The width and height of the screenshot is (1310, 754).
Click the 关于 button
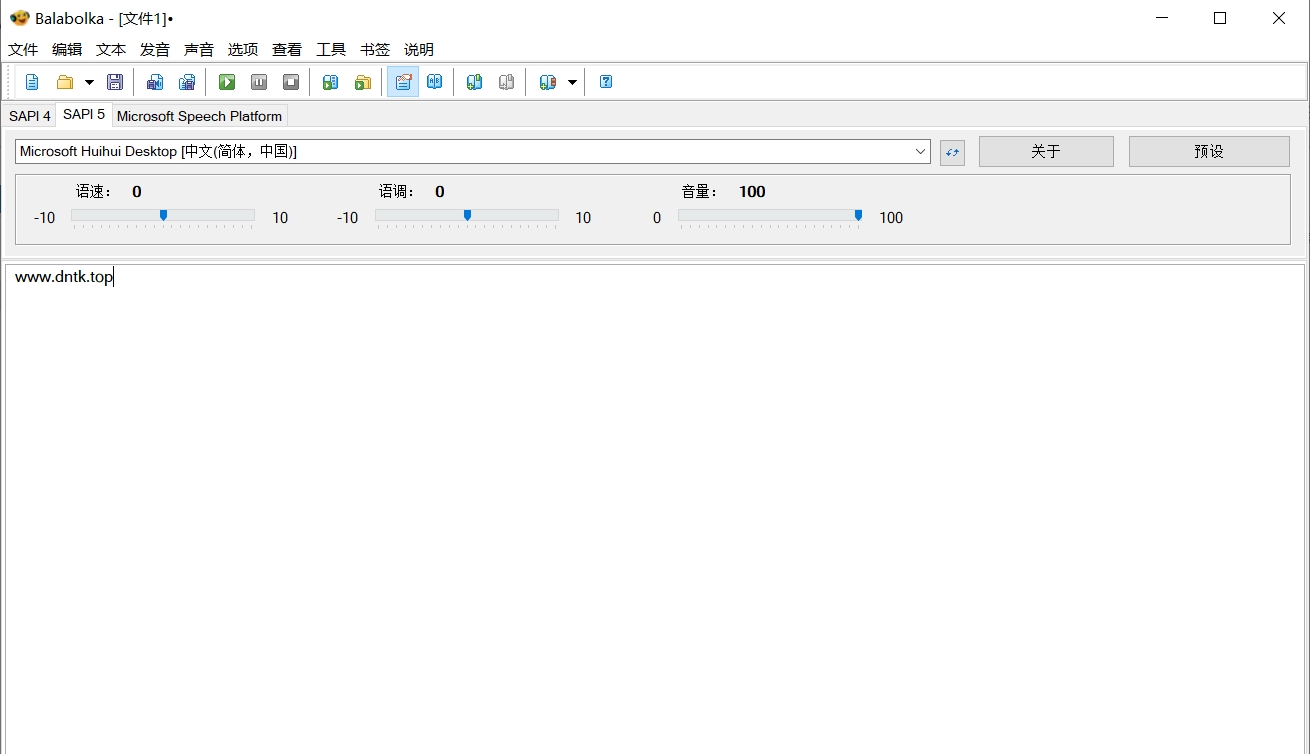point(1046,151)
